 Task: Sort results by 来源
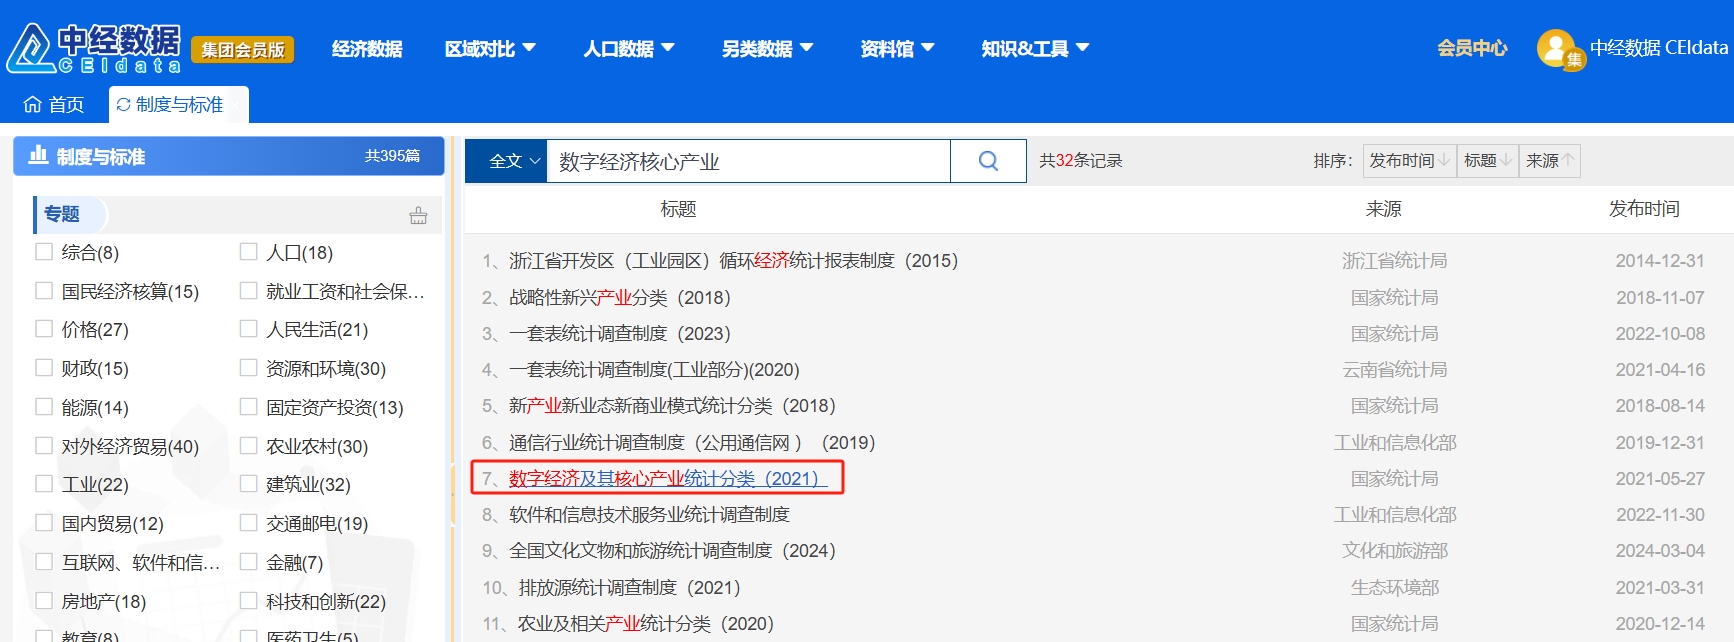coord(1550,161)
